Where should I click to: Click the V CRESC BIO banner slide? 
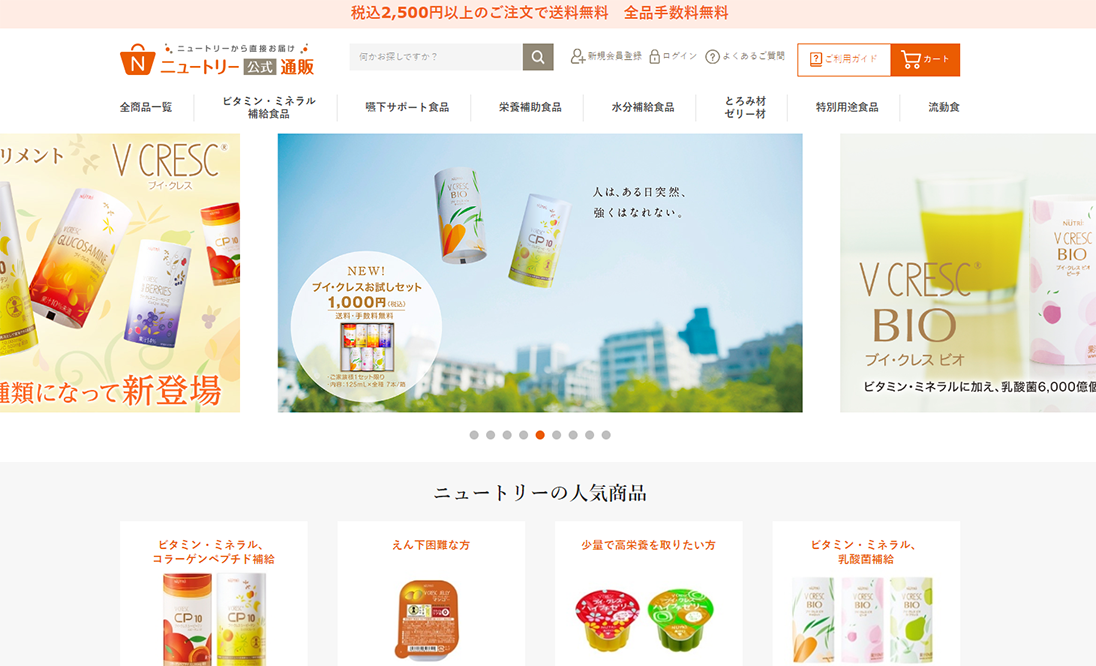[x=968, y=273]
